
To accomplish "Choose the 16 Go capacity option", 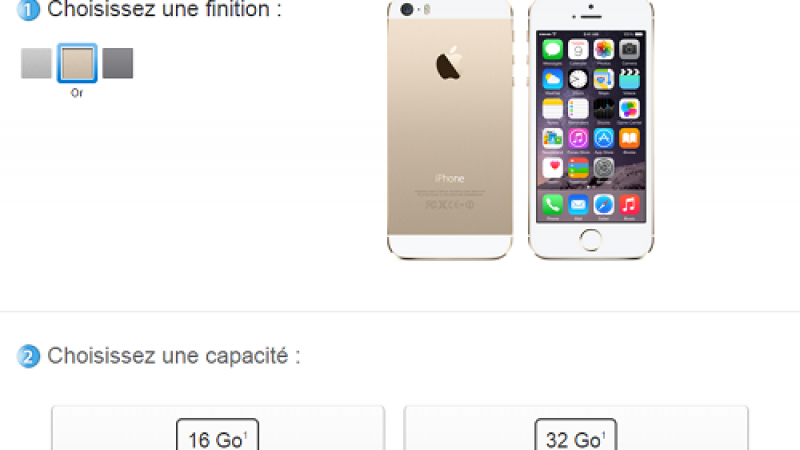I will 217,435.
